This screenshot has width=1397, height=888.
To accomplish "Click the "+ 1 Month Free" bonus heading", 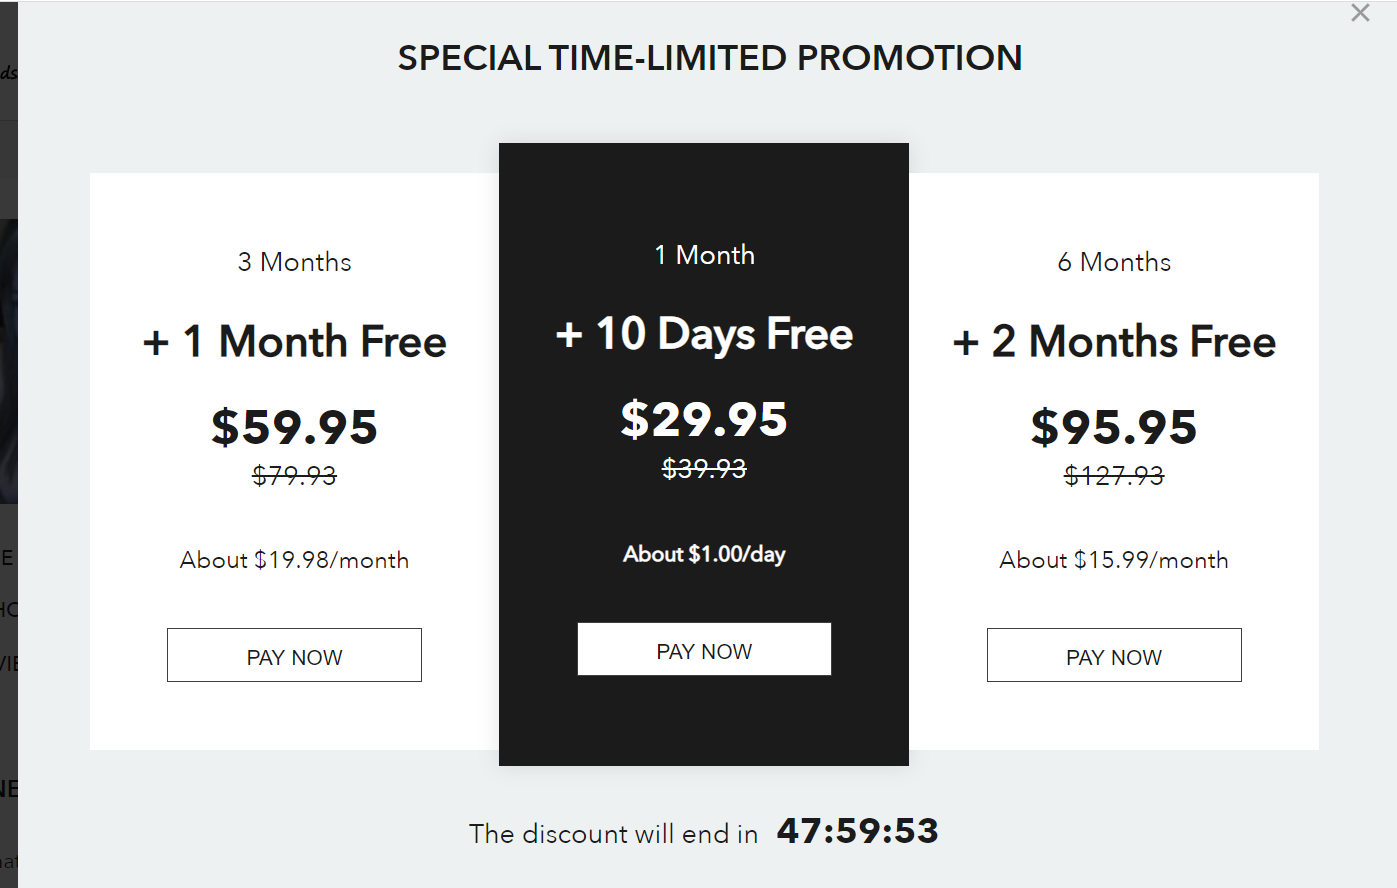I will (x=295, y=342).
